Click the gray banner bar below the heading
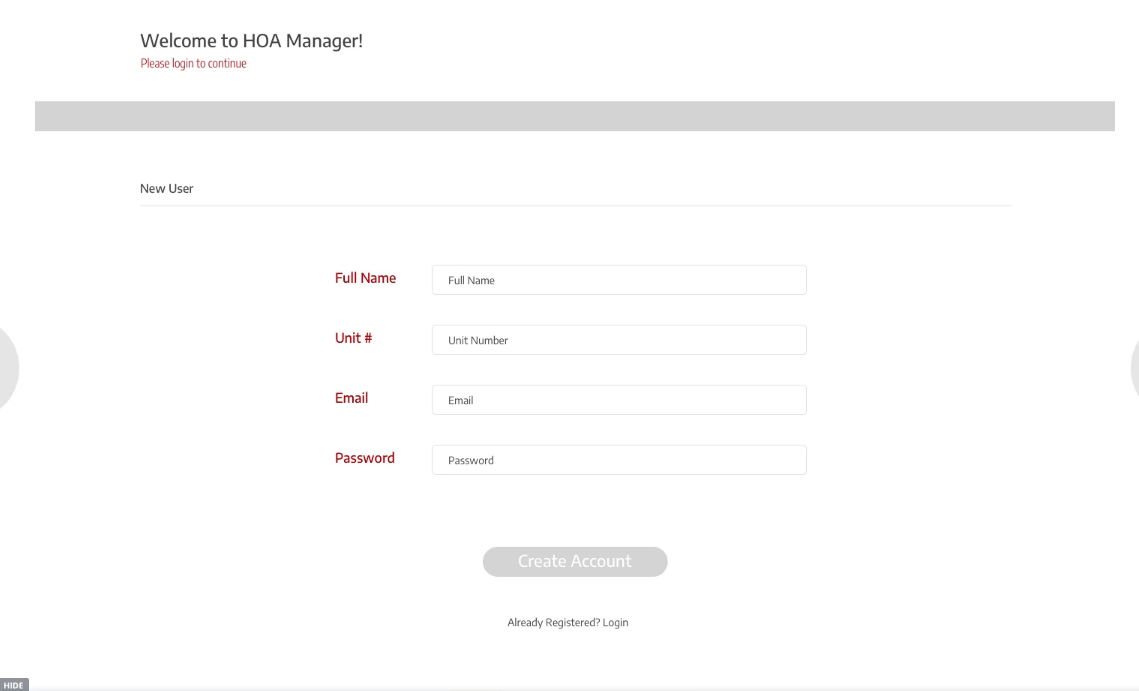This screenshot has height=691, width=1139. [x=575, y=116]
